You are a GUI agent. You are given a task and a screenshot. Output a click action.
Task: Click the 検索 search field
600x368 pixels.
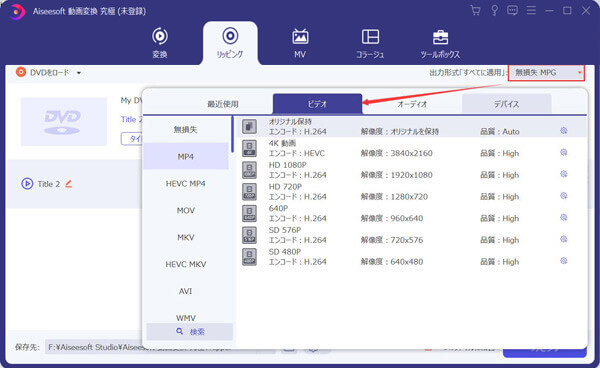point(190,332)
